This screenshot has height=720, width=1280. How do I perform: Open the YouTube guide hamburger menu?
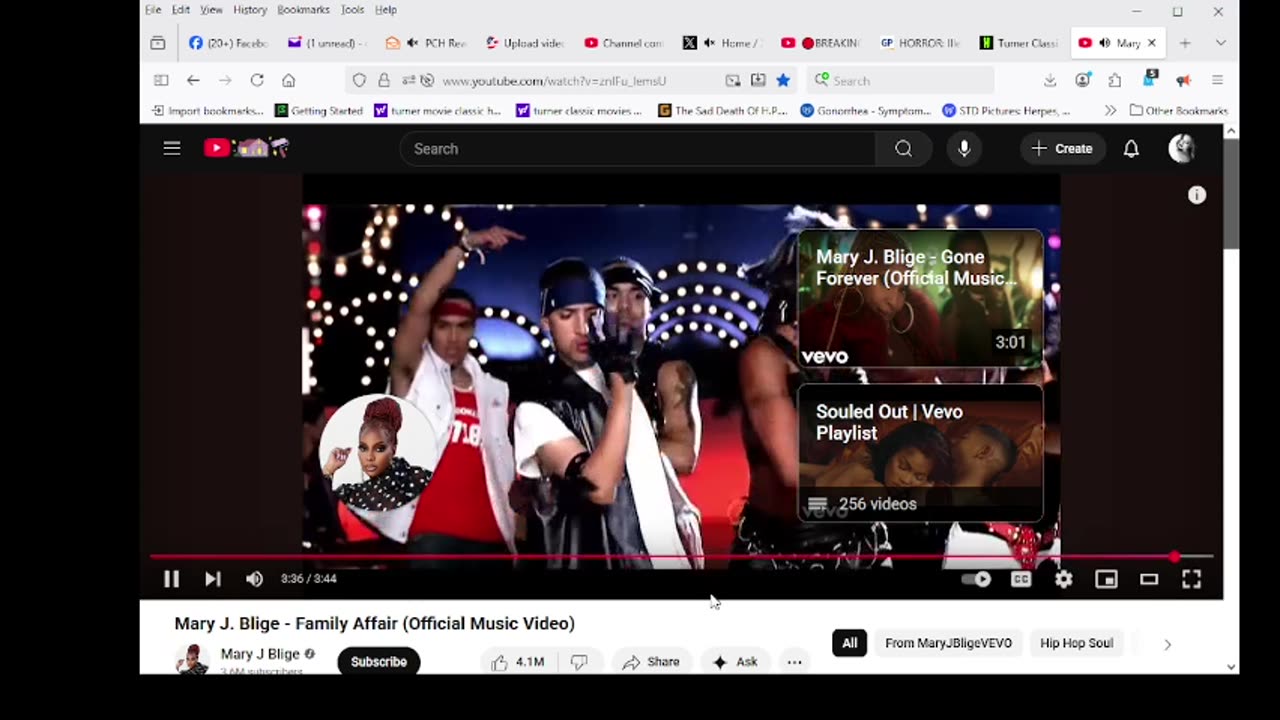click(x=172, y=148)
